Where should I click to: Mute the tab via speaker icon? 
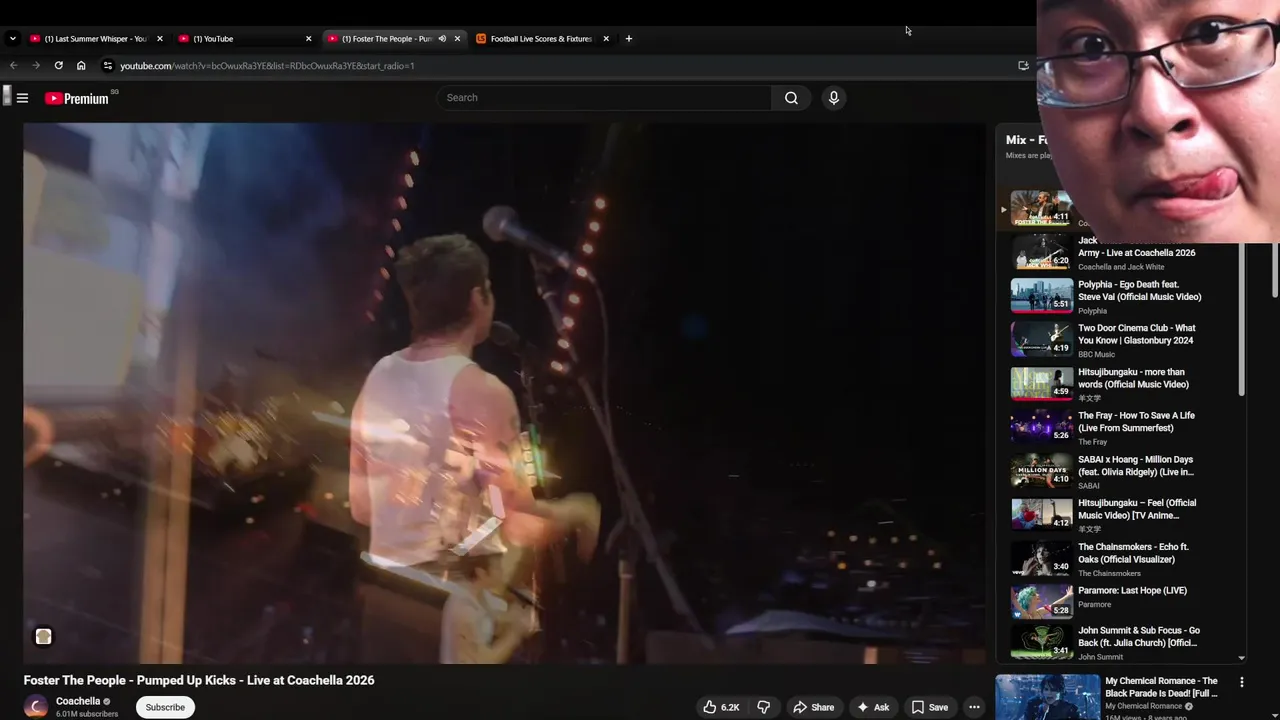pos(442,39)
